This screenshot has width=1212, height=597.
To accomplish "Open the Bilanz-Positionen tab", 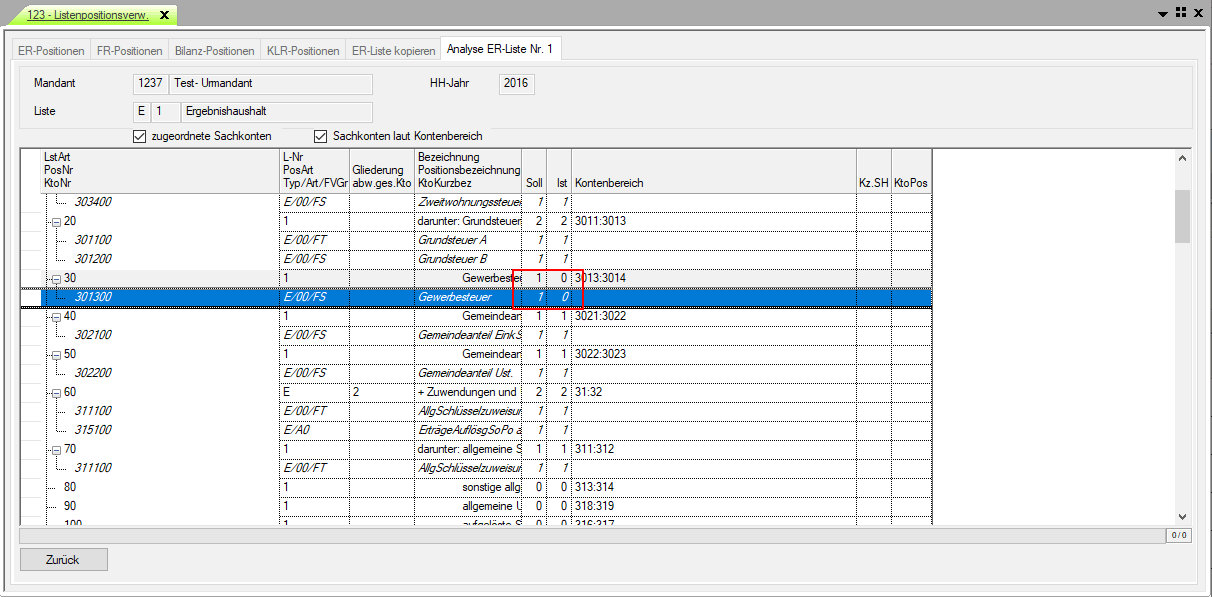I will tap(214, 51).
